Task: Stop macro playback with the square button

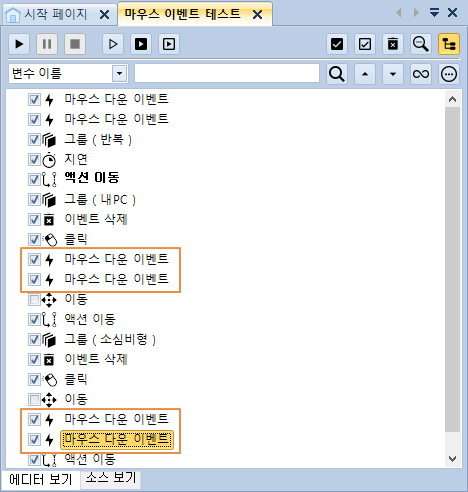Action: (75, 44)
